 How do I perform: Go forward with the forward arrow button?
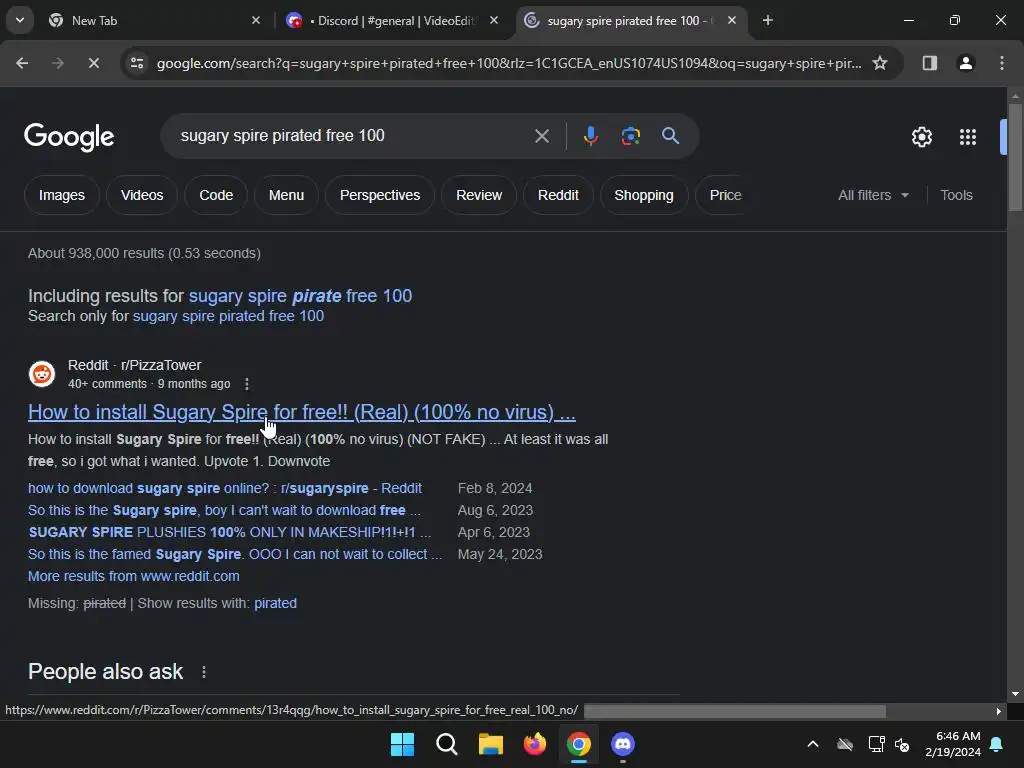(x=57, y=63)
